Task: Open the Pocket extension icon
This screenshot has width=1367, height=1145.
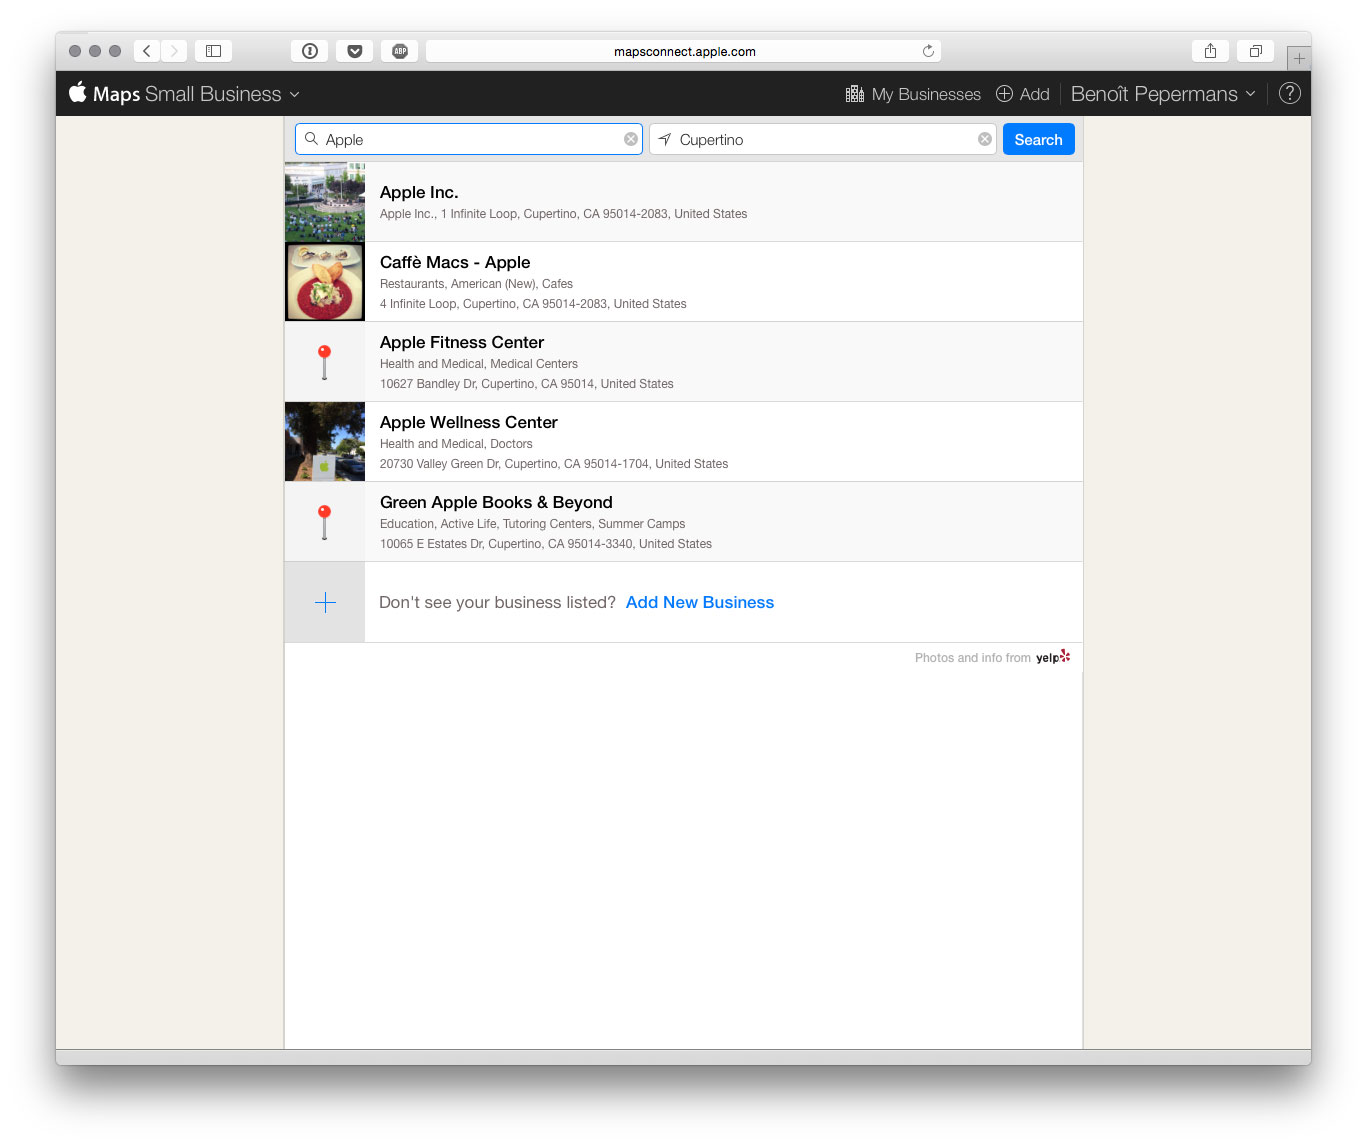Action: pyautogui.click(x=355, y=51)
